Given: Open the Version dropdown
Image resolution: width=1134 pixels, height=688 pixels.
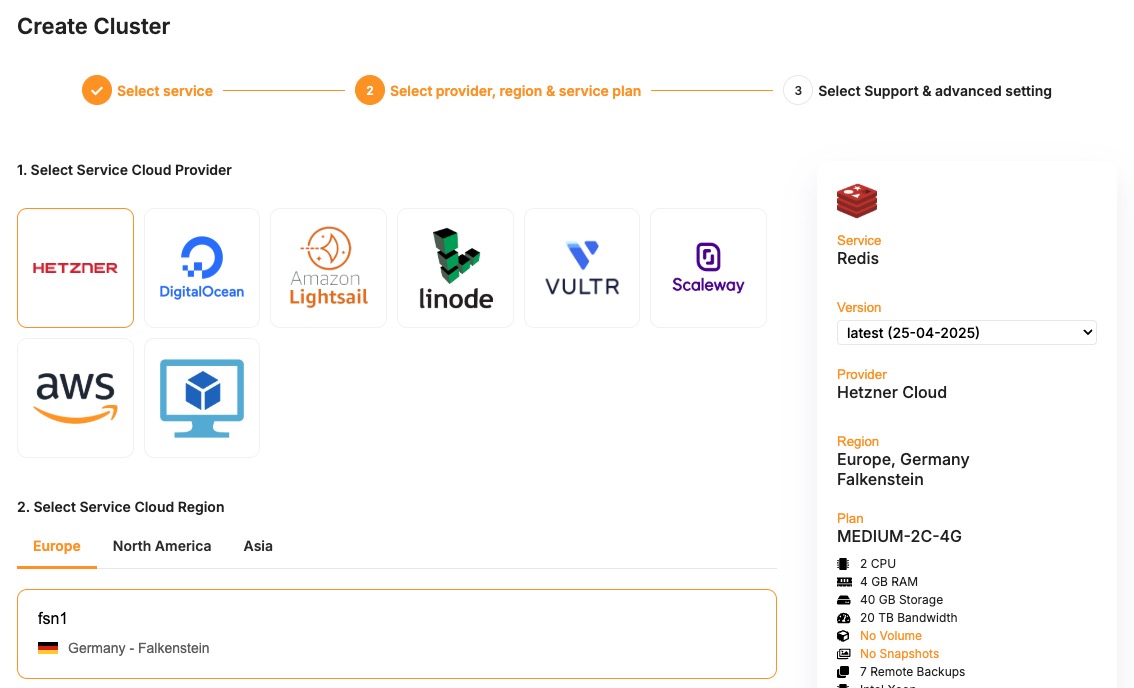Looking at the screenshot, I should (x=966, y=333).
